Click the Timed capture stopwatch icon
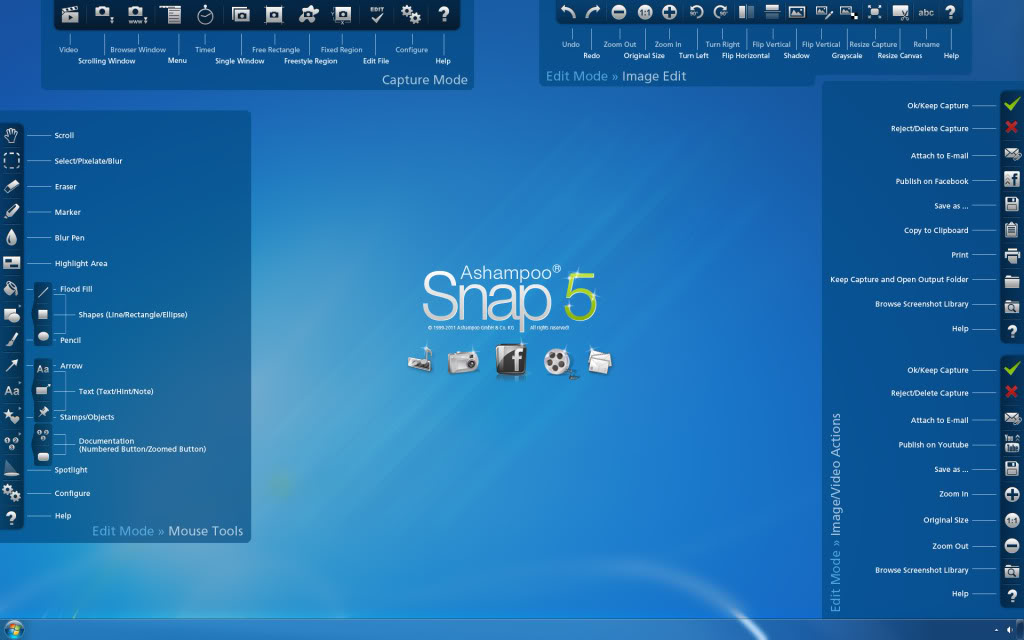1024x640 pixels. point(205,14)
